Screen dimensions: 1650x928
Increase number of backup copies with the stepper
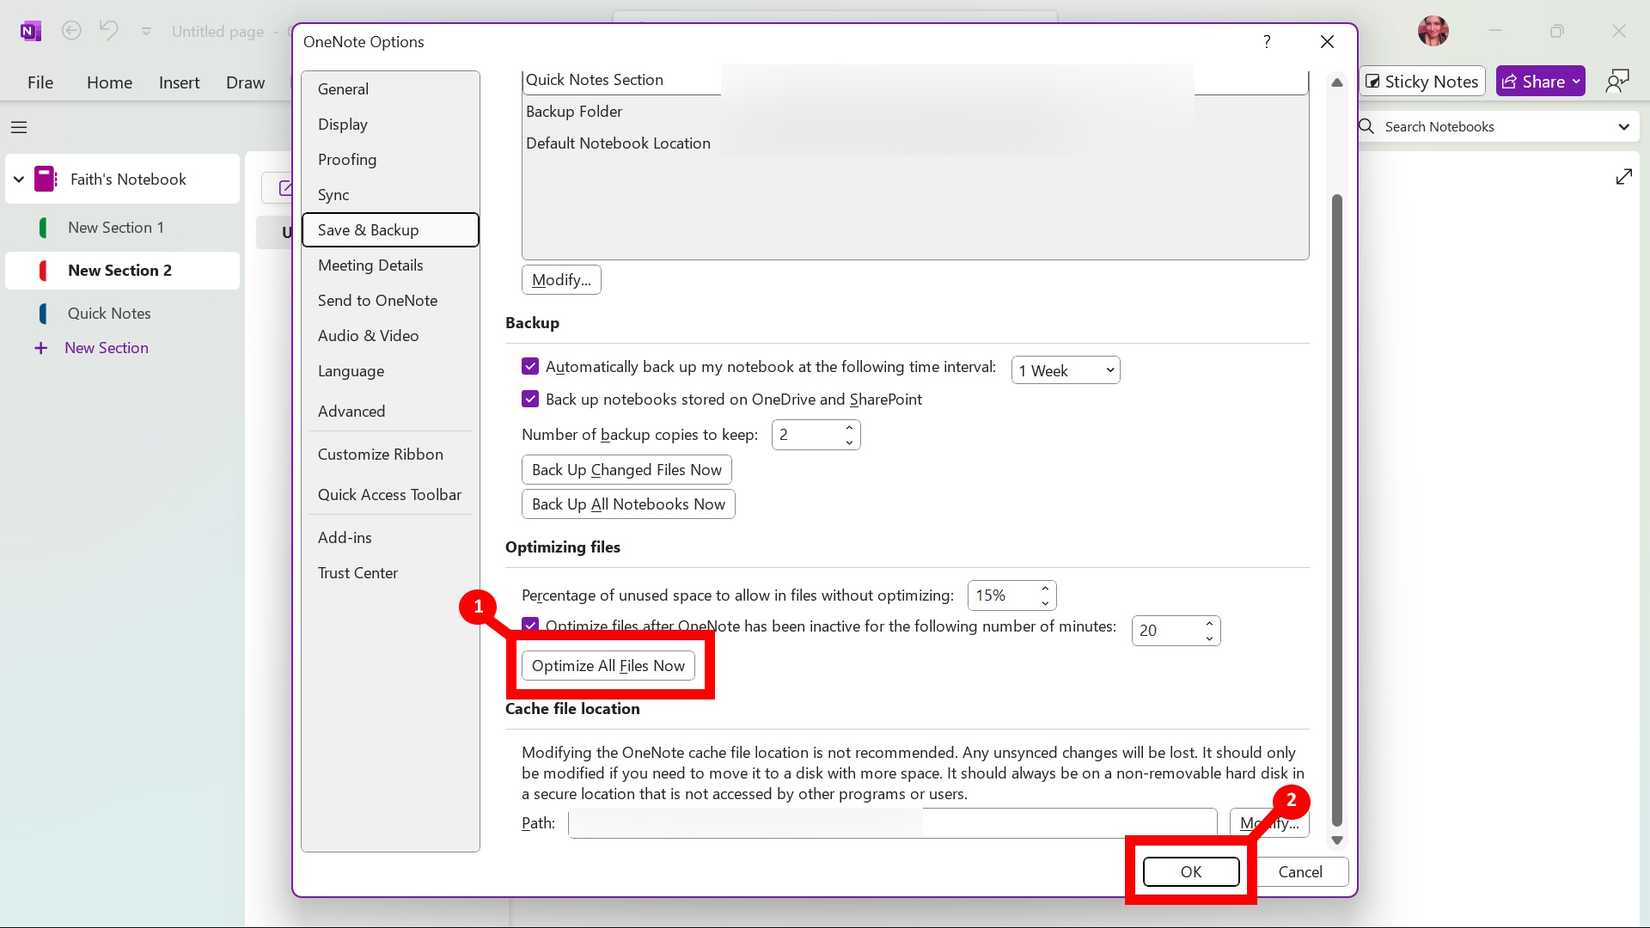coord(848,428)
